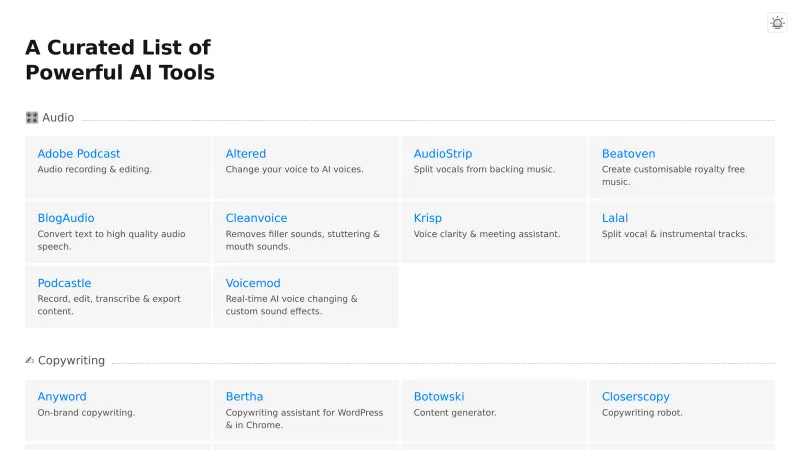The width and height of the screenshot is (800, 450).
Task: Open the Beatoven music link
Action: 628,154
